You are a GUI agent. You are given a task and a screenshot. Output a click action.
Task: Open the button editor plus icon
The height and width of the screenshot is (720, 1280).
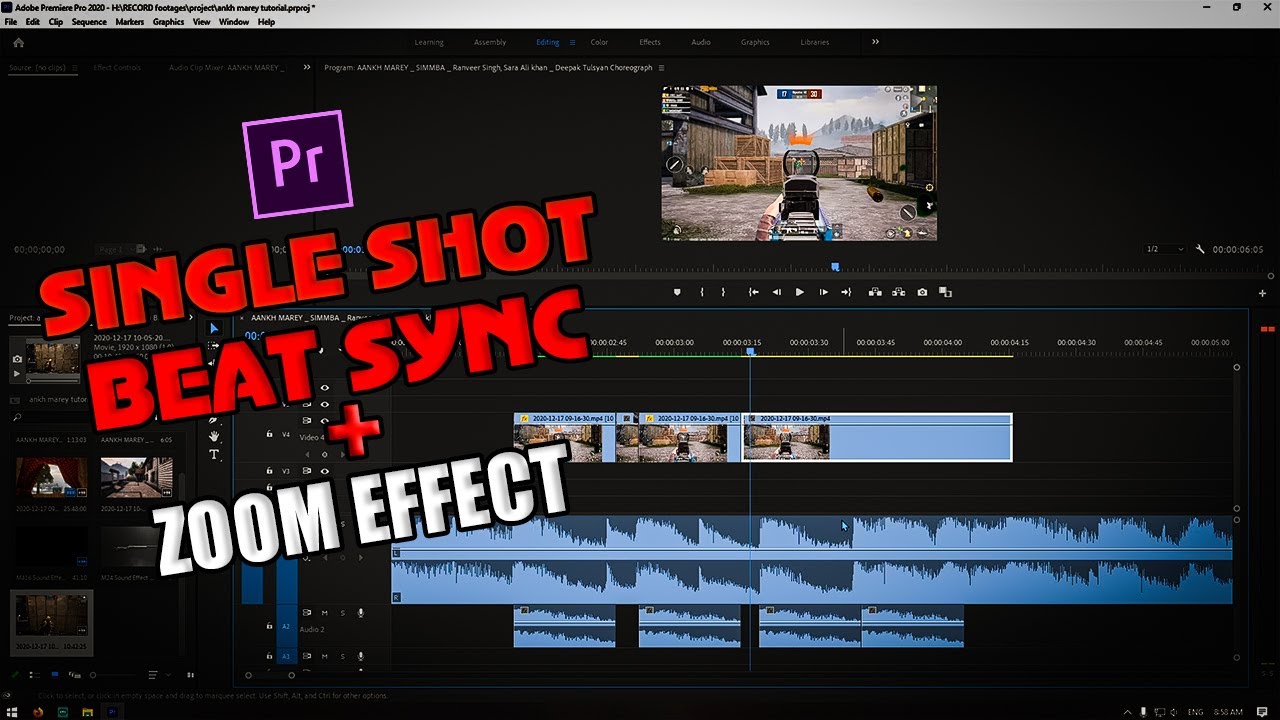(1262, 293)
